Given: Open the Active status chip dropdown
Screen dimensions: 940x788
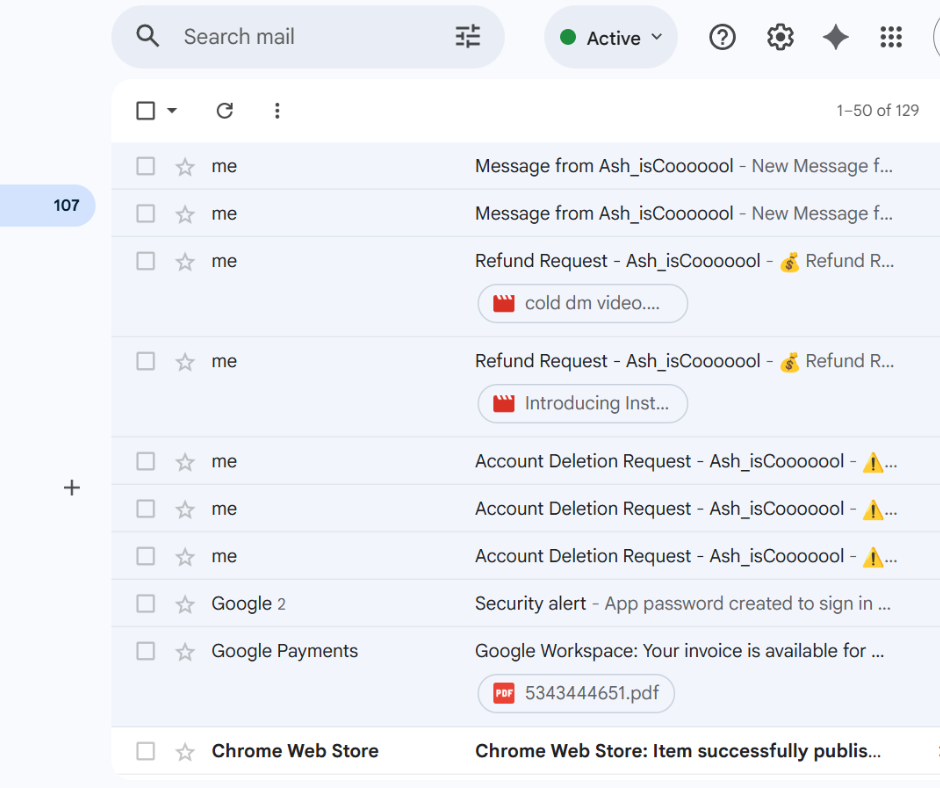Looking at the screenshot, I should 610,37.
